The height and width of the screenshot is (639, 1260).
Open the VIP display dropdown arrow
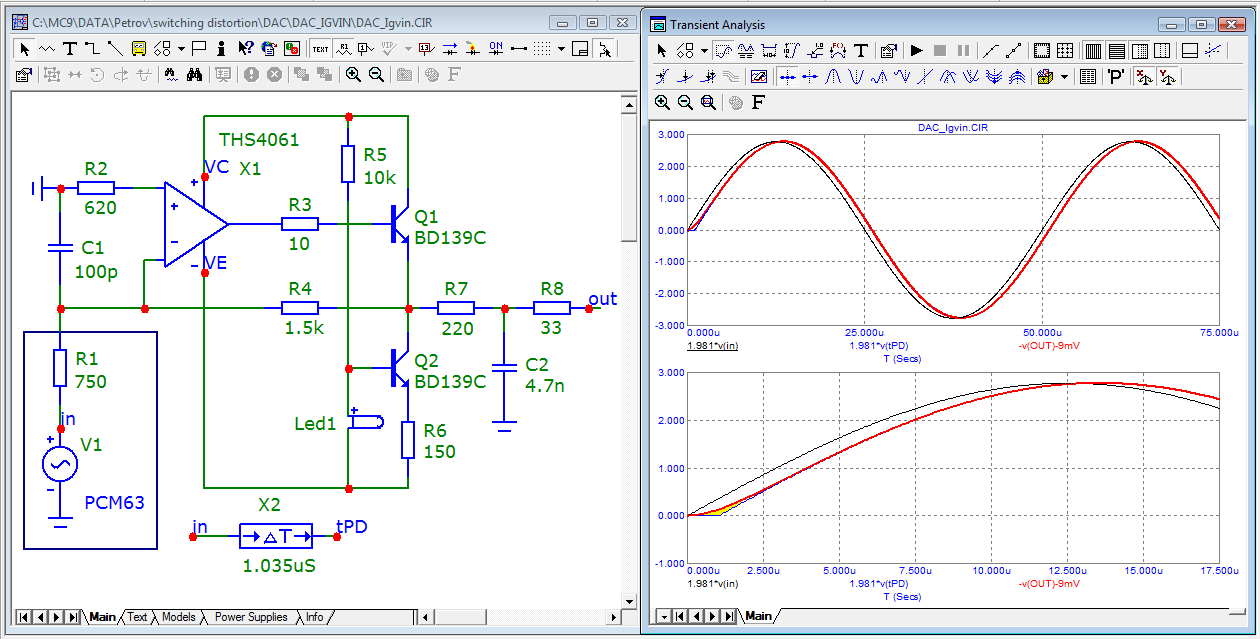coord(408,48)
